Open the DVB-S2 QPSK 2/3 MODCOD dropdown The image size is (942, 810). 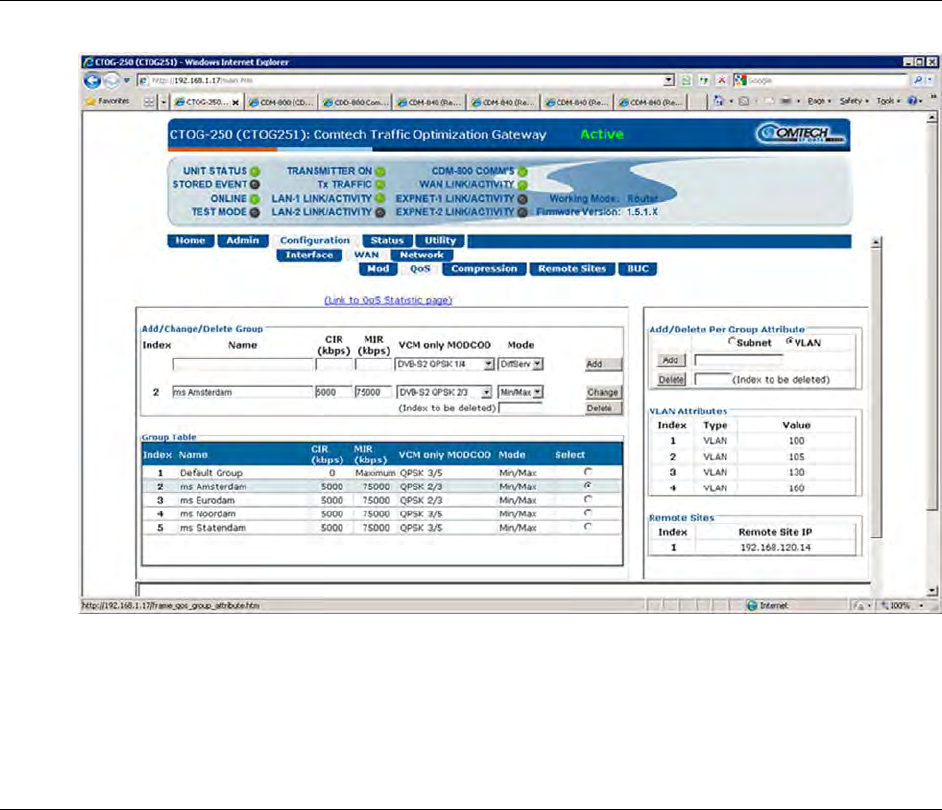[x=445, y=393]
